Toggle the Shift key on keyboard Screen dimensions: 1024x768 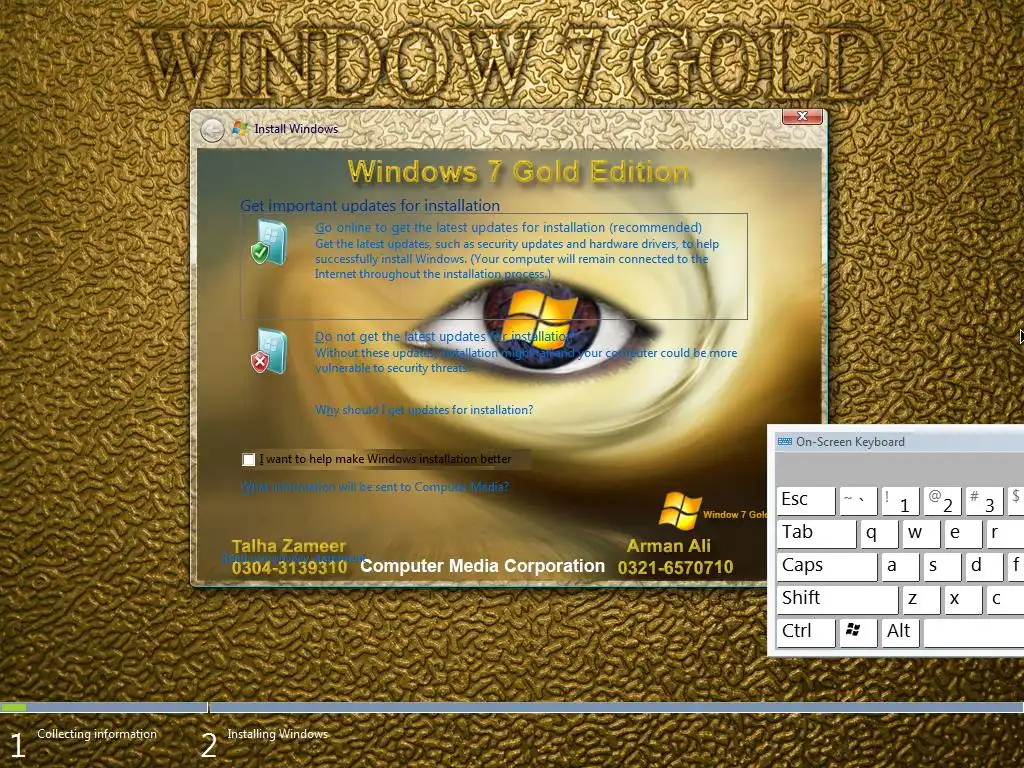pos(837,599)
